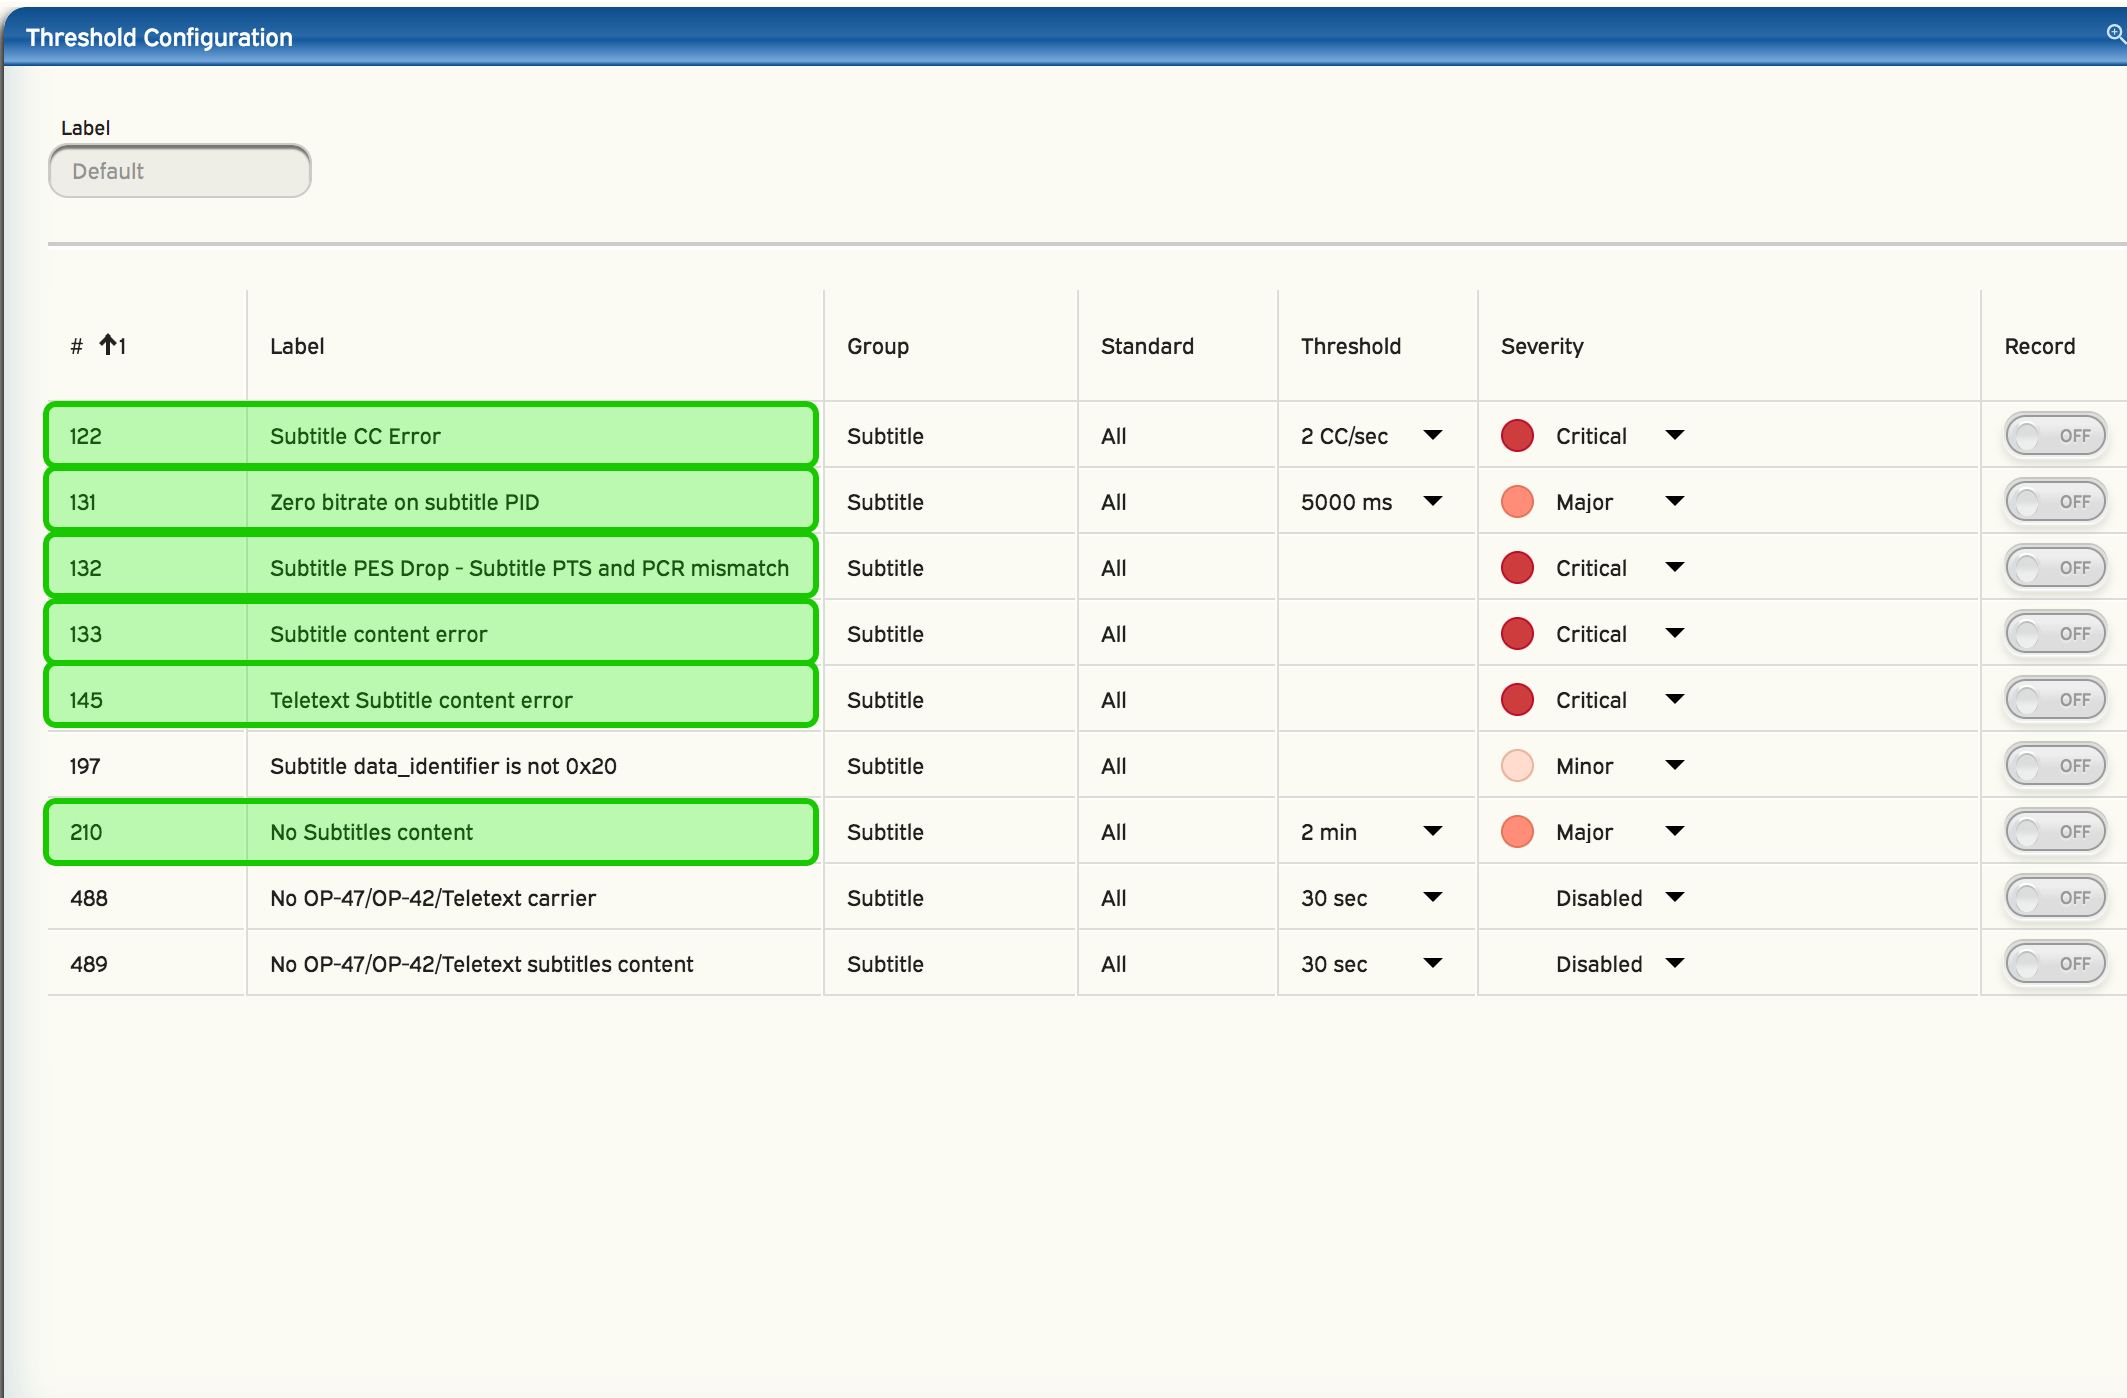Image resolution: width=2127 pixels, height=1398 pixels.
Task: Click the sort ascending arrow in # column
Action: 108,345
